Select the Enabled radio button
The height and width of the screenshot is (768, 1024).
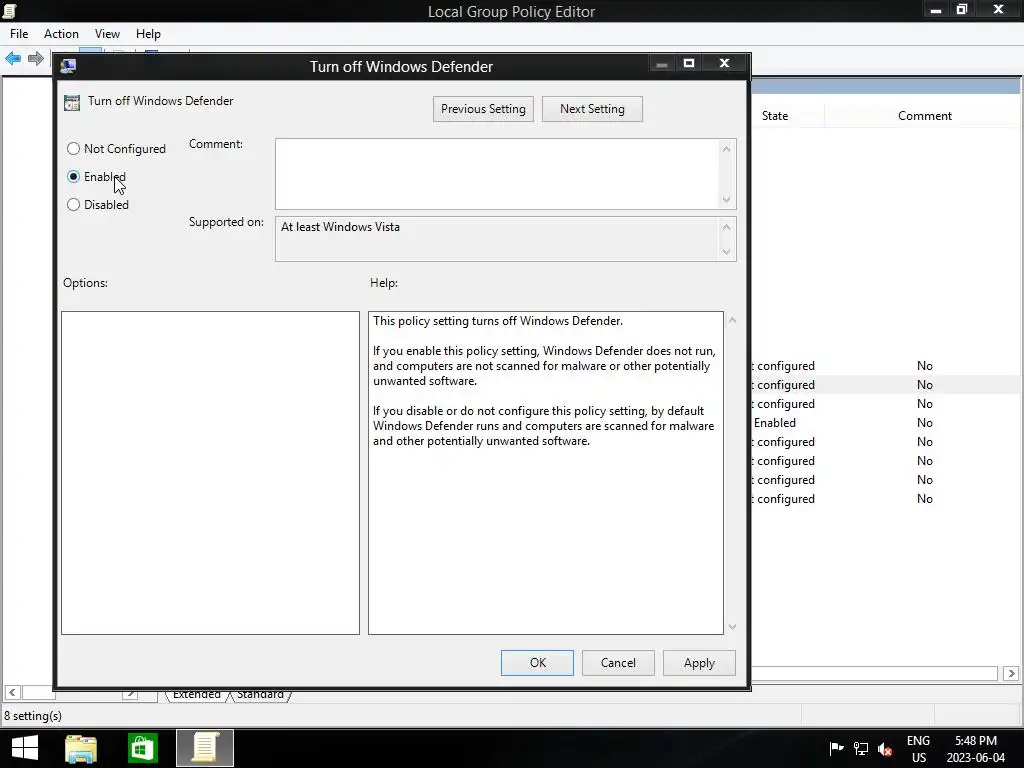click(x=74, y=177)
